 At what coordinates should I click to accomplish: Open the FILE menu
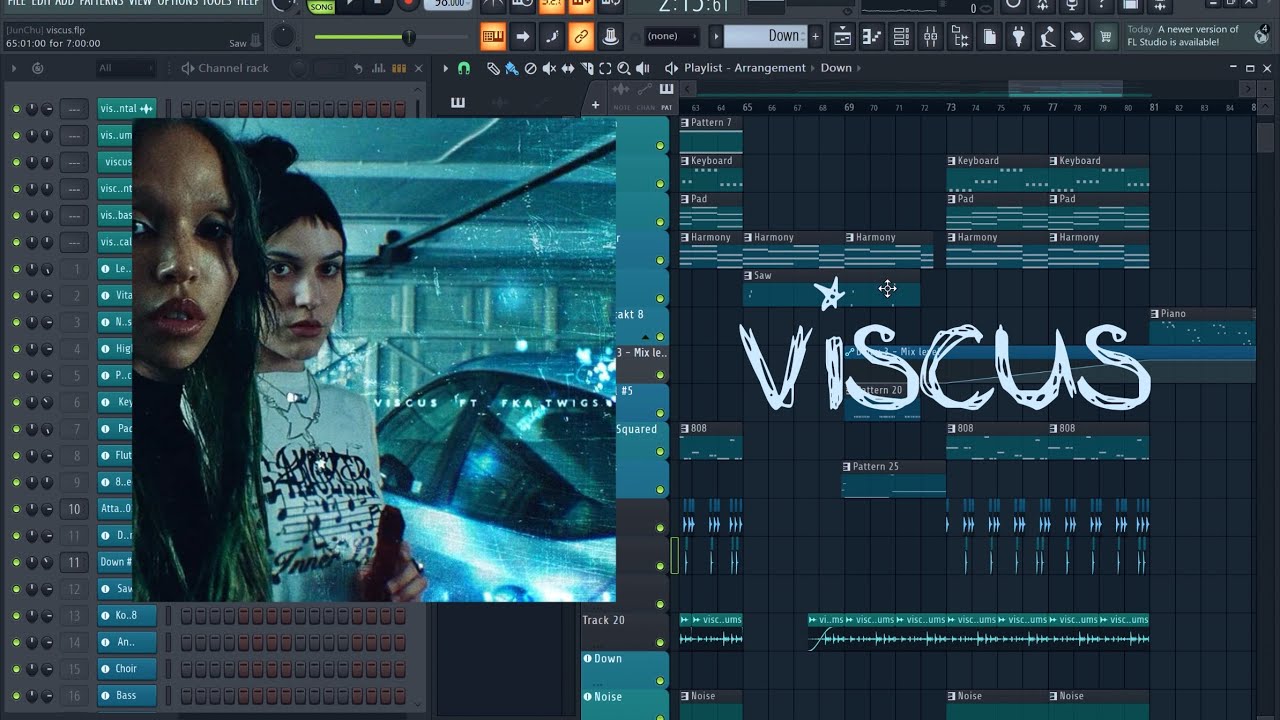(16, 3)
